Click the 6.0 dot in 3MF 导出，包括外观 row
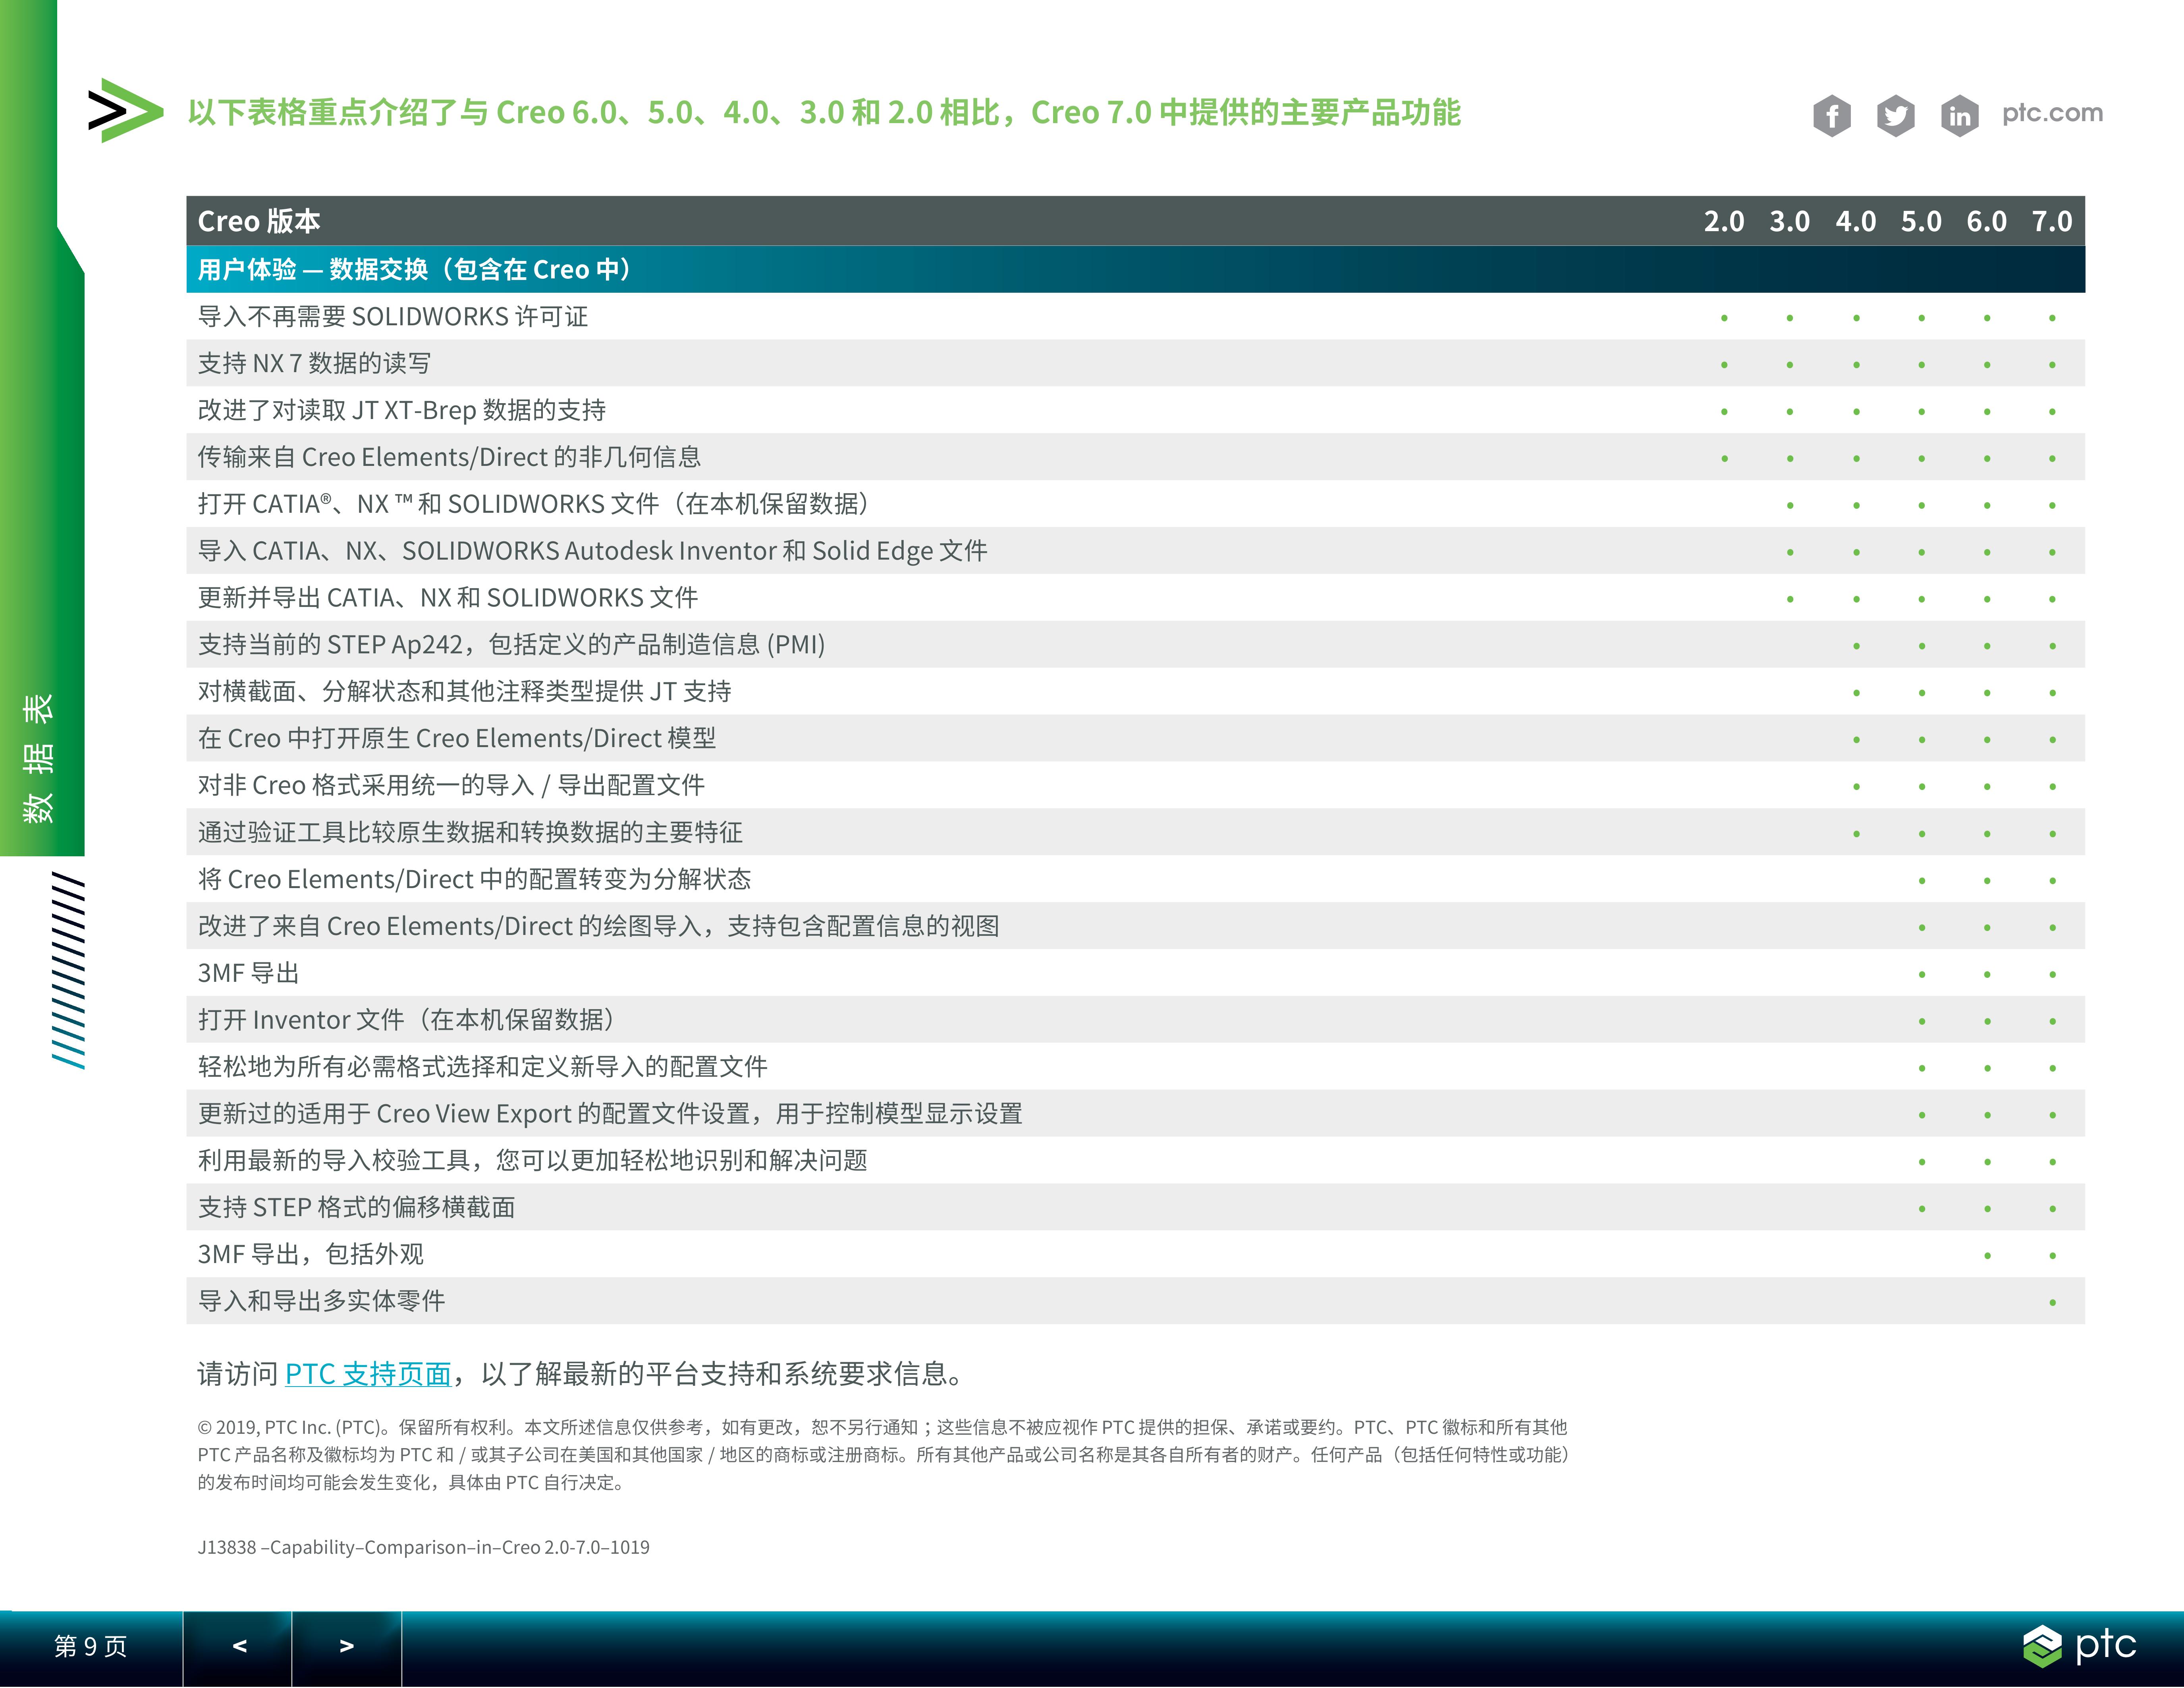Image resolution: width=2184 pixels, height=1688 pixels. (x=1987, y=1256)
